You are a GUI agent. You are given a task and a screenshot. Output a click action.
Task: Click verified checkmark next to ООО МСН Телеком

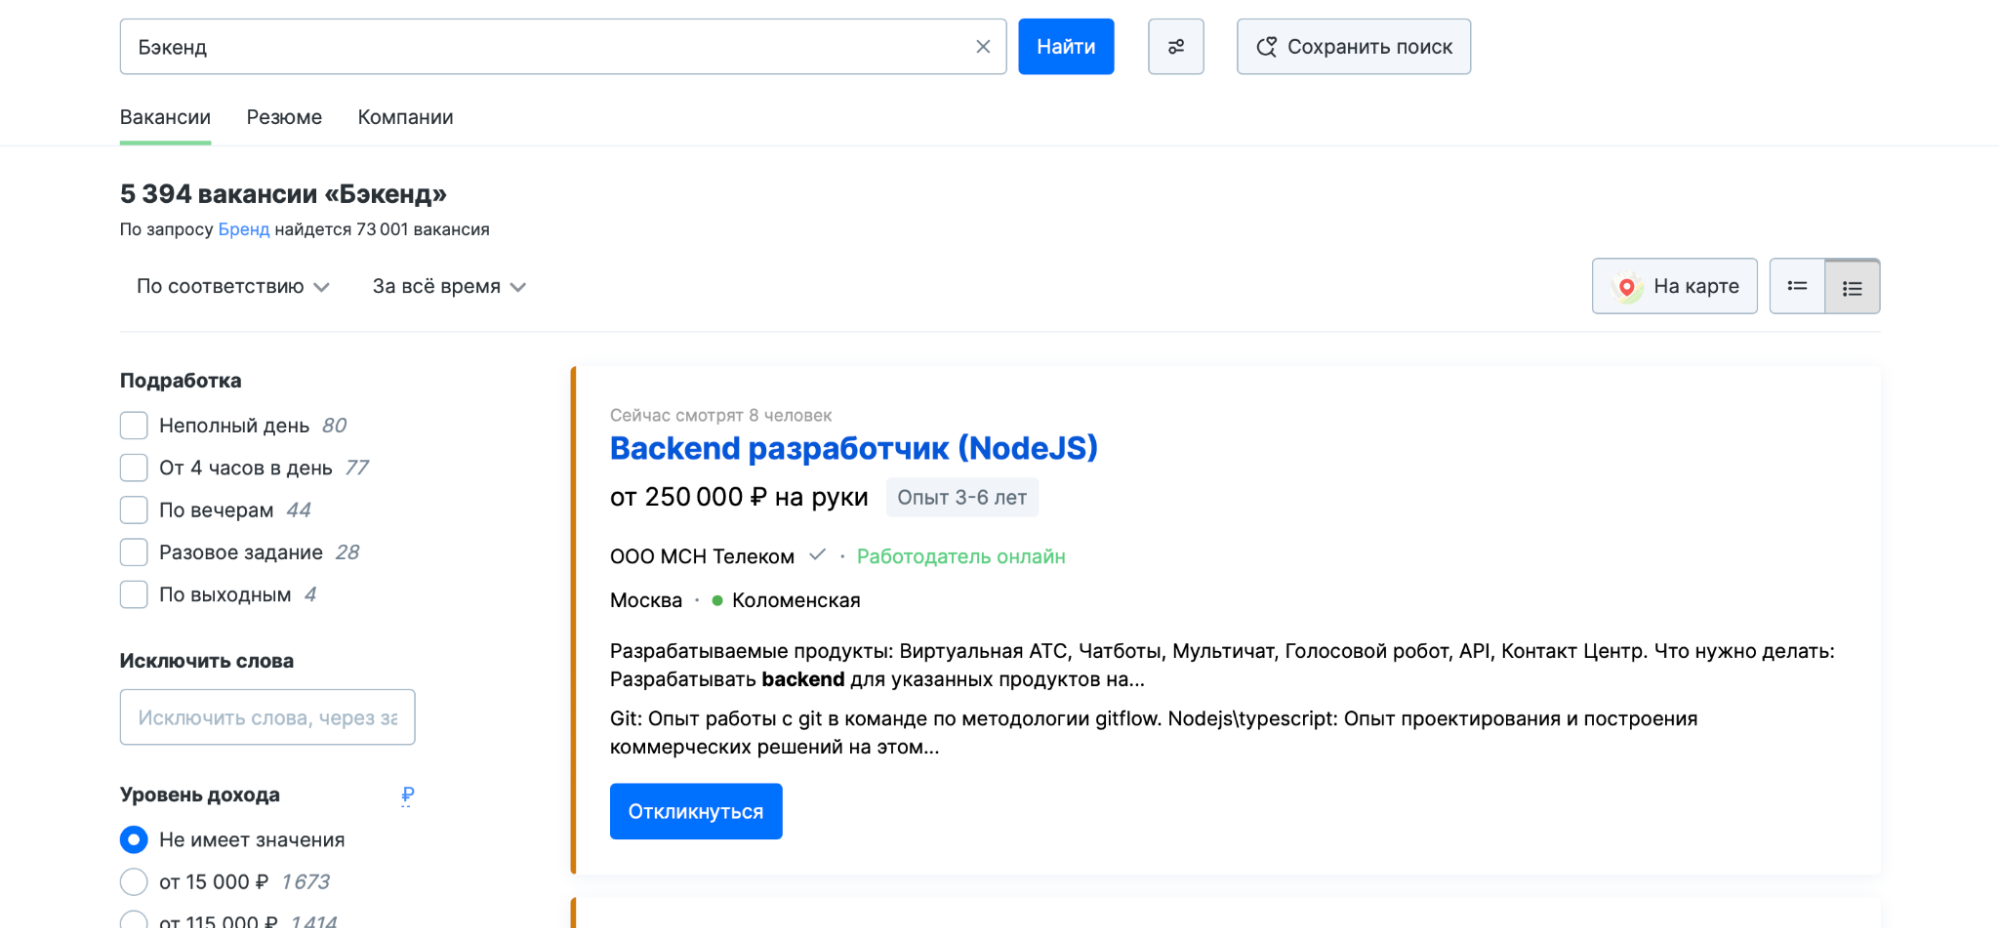(817, 555)
